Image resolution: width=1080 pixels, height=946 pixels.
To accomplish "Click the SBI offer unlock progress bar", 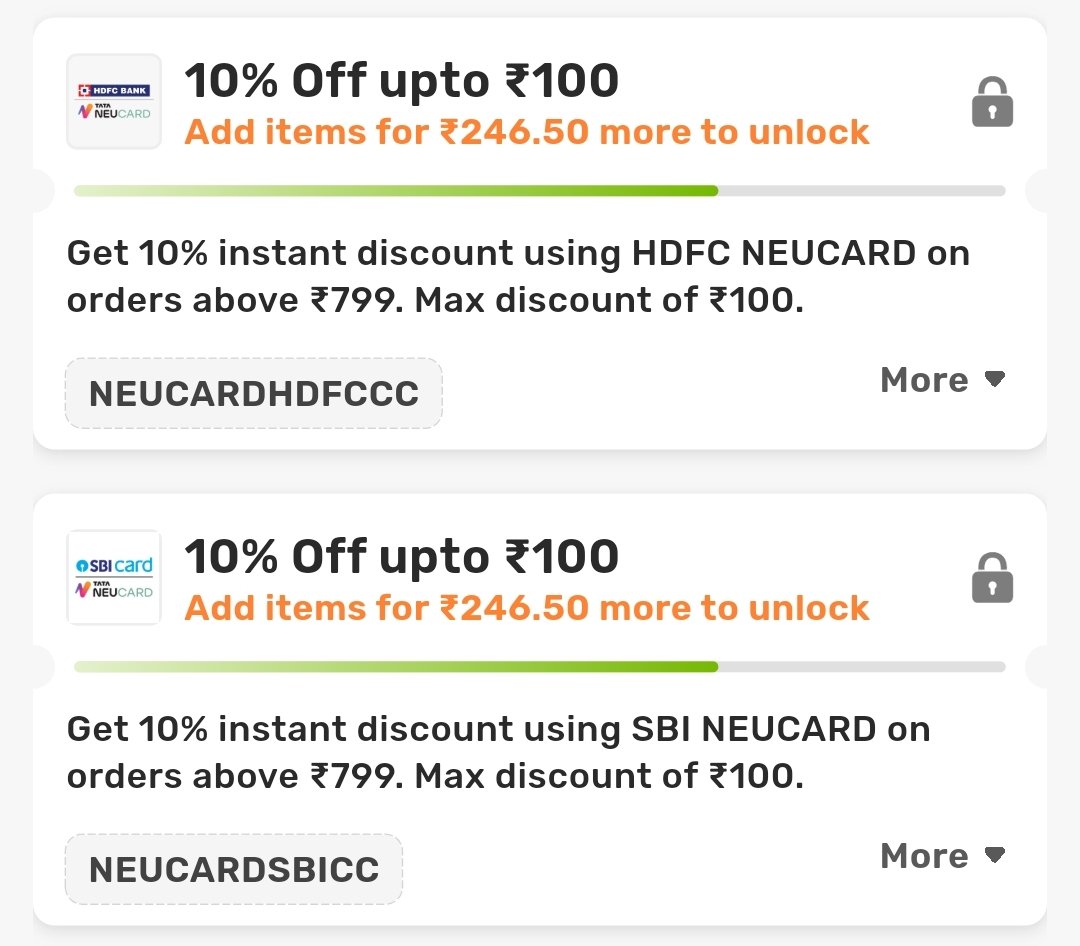I will point(539,667).
